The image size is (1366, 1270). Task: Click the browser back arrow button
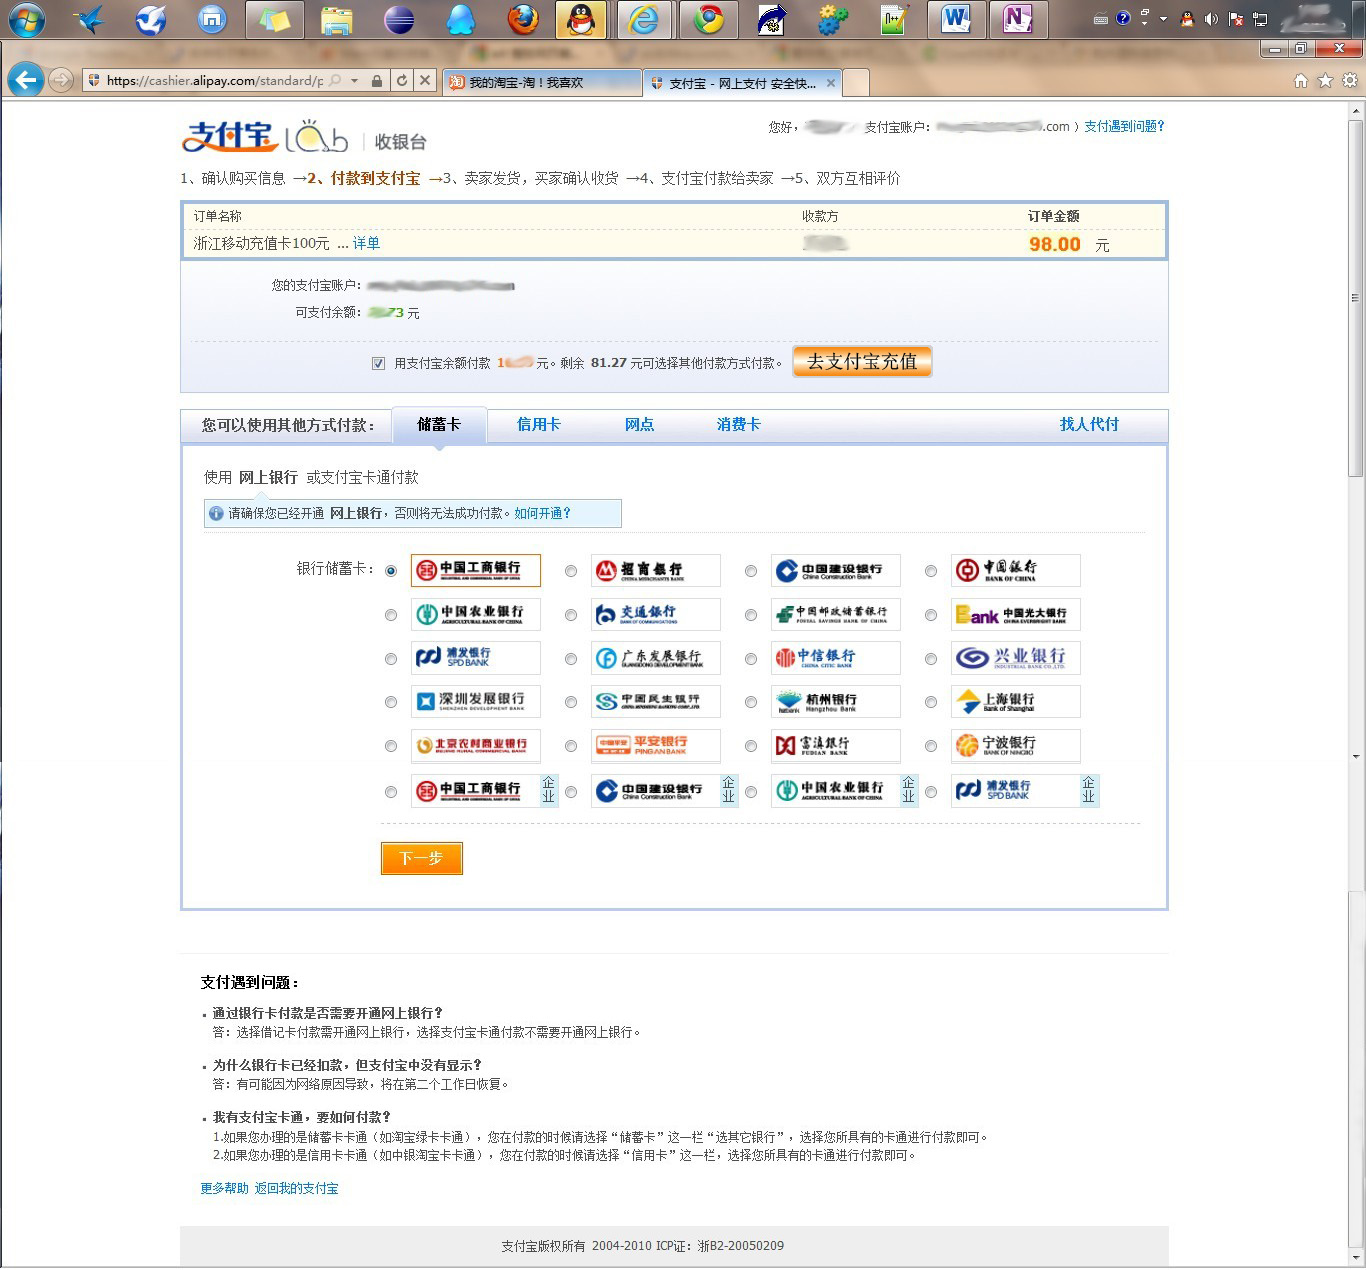click(x=26, y=80)
